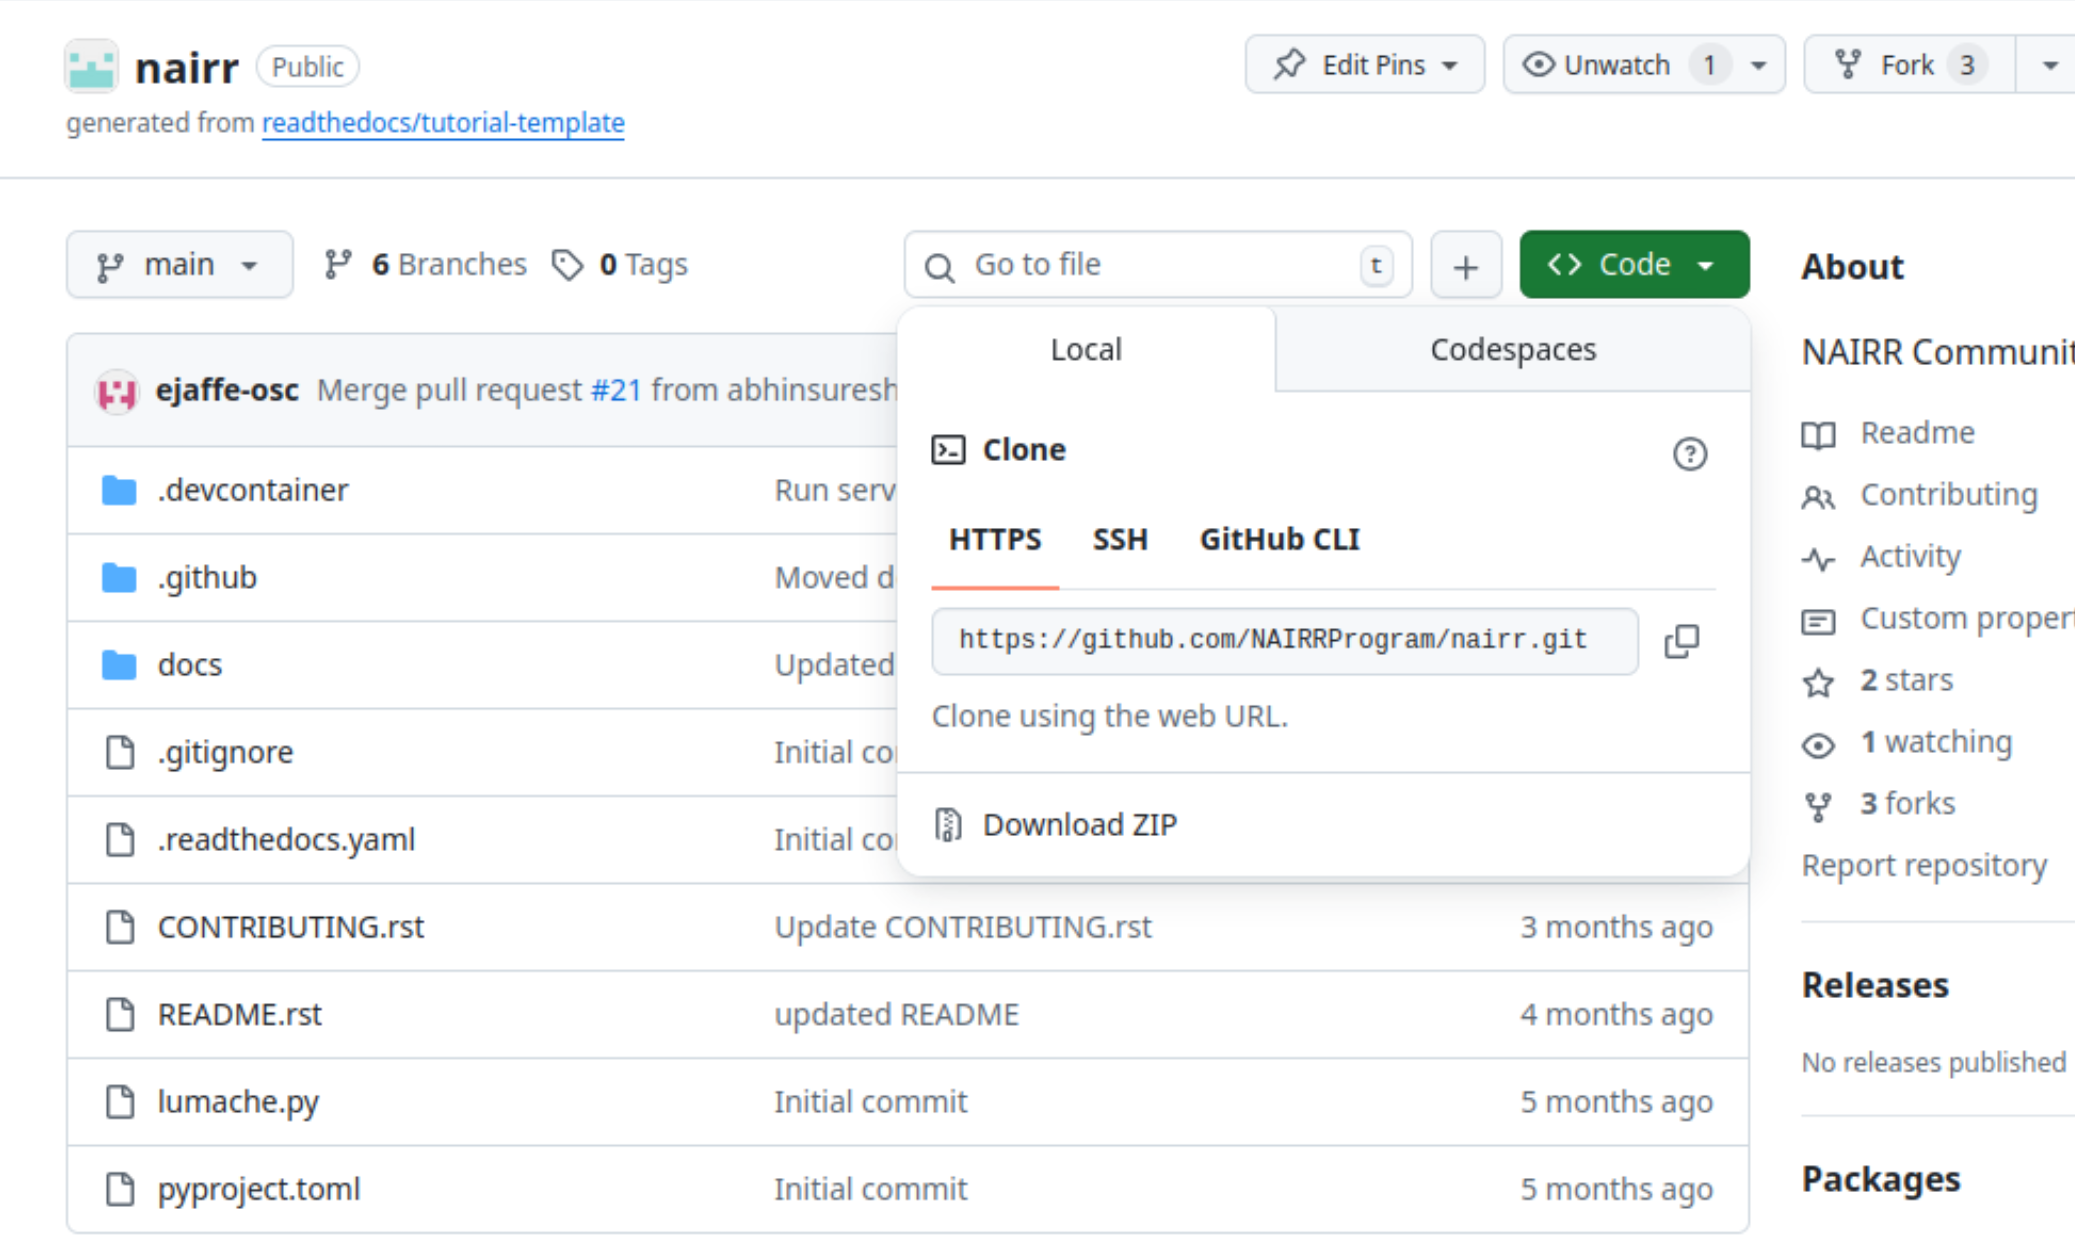Open the nairr repository name link
Viewport: 2075px width, 1240px height.
[x=187, y=67]
